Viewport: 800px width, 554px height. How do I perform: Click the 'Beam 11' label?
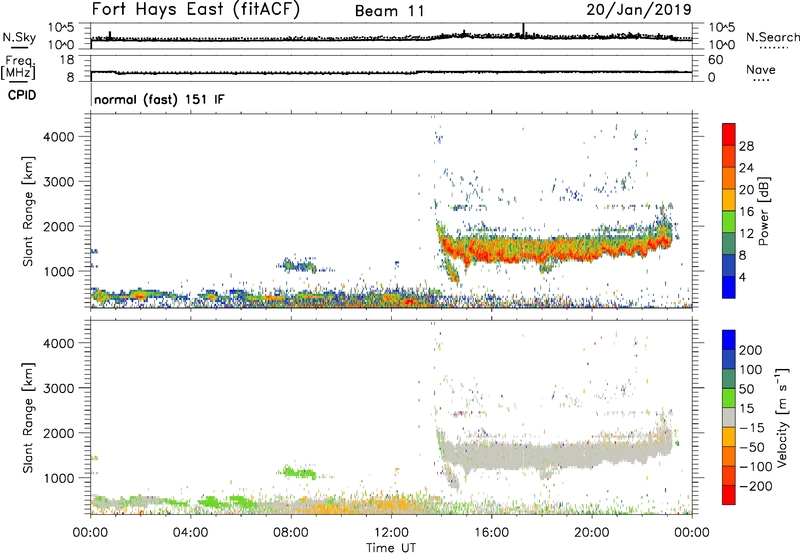point(390,11)
